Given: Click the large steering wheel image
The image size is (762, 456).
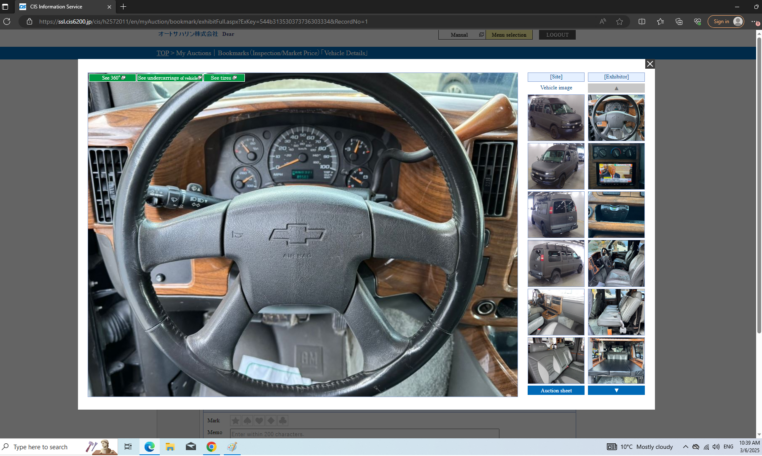Looking at the screenshot, I should click(303, 235).
